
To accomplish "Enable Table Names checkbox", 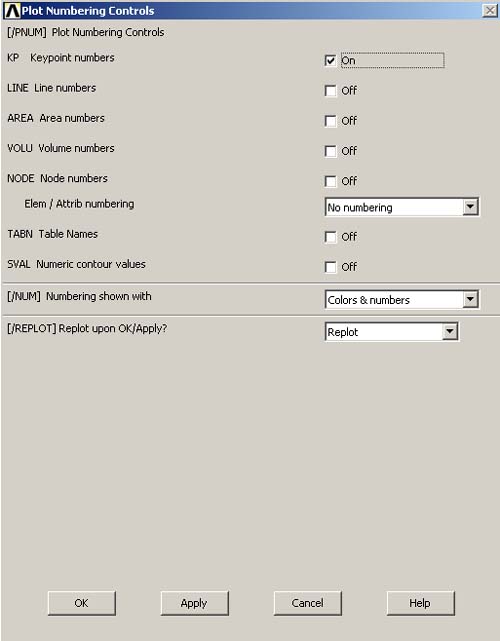I will [x=330, y=237].
